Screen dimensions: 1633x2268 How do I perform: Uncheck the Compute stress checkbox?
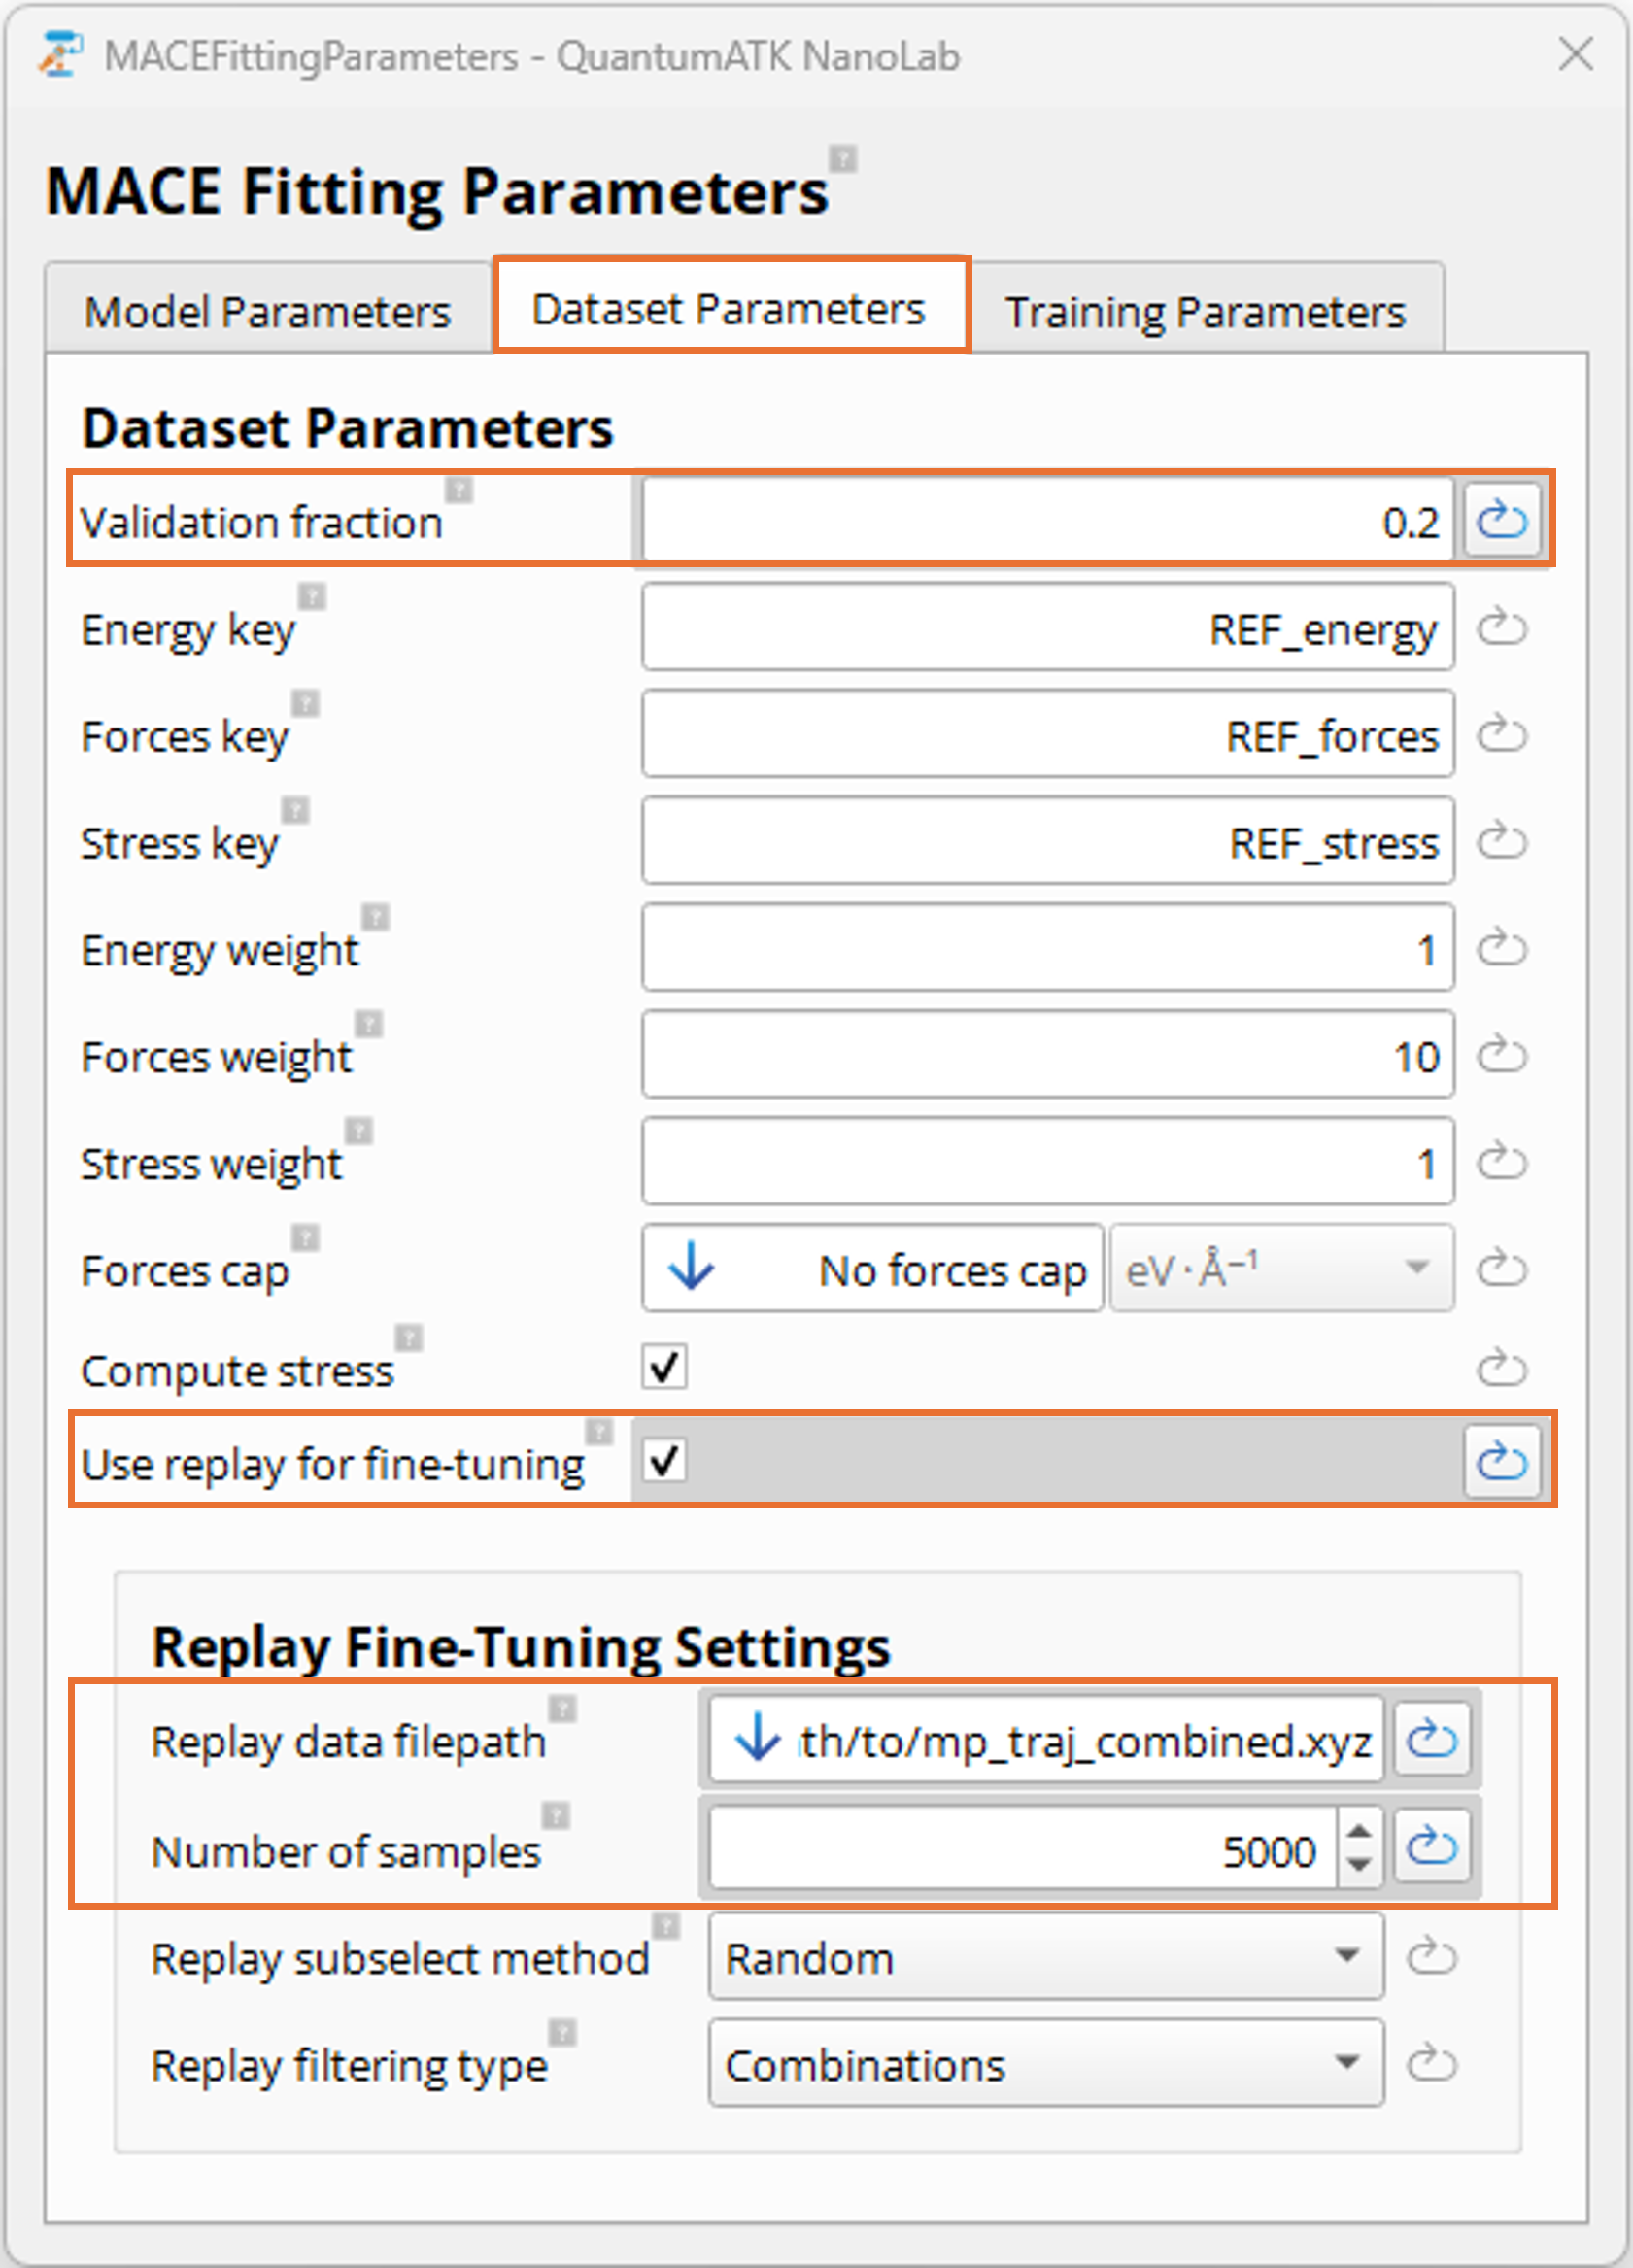[x=665, y=1367]
